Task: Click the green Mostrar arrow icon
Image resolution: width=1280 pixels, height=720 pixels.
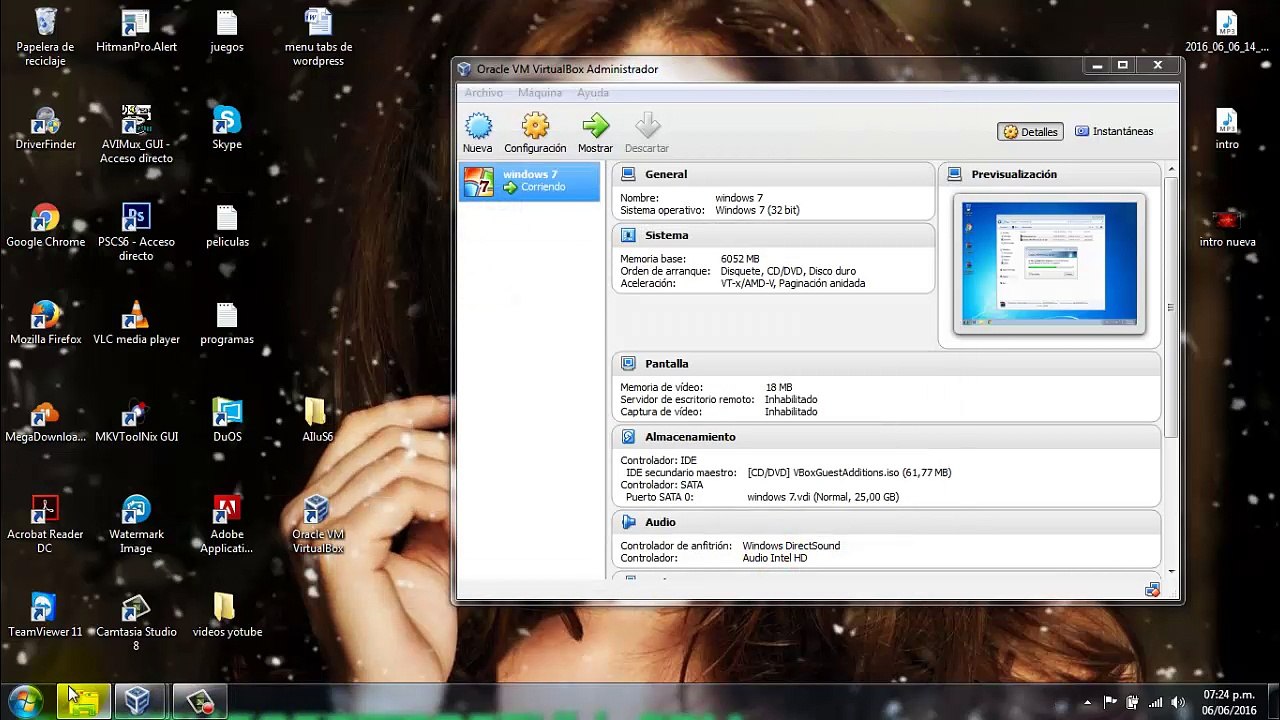Action: point(595,126)
